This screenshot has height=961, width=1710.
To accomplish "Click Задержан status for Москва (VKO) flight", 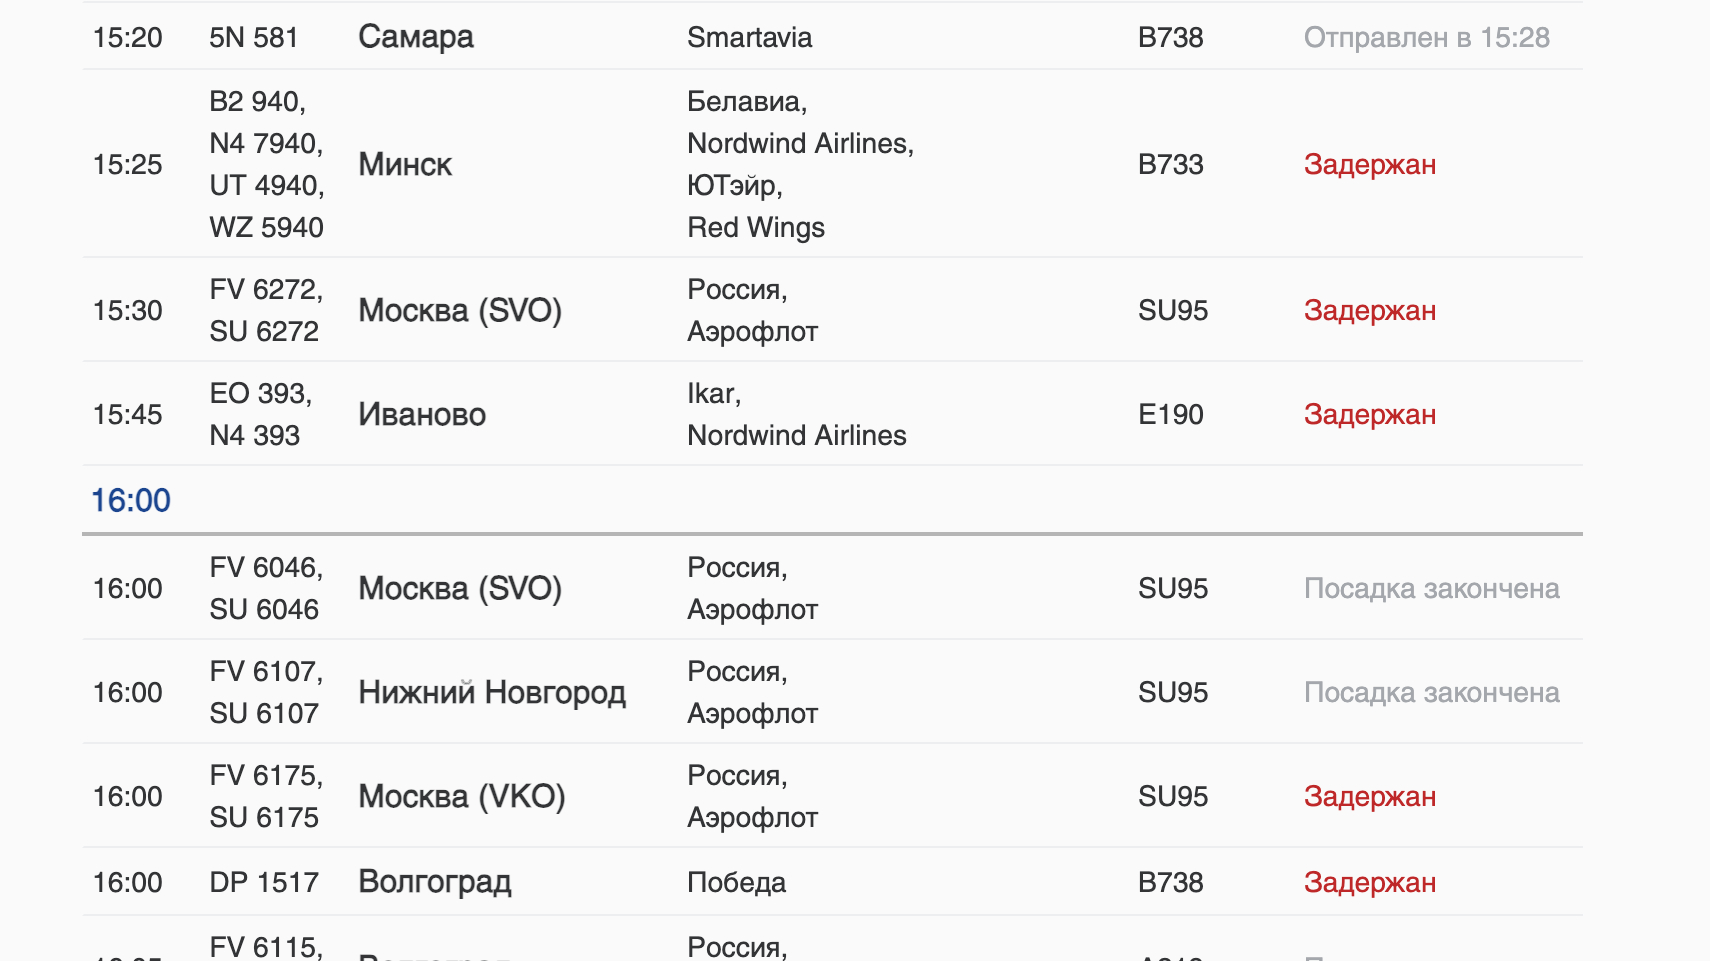I will [x=1370, y=796].
